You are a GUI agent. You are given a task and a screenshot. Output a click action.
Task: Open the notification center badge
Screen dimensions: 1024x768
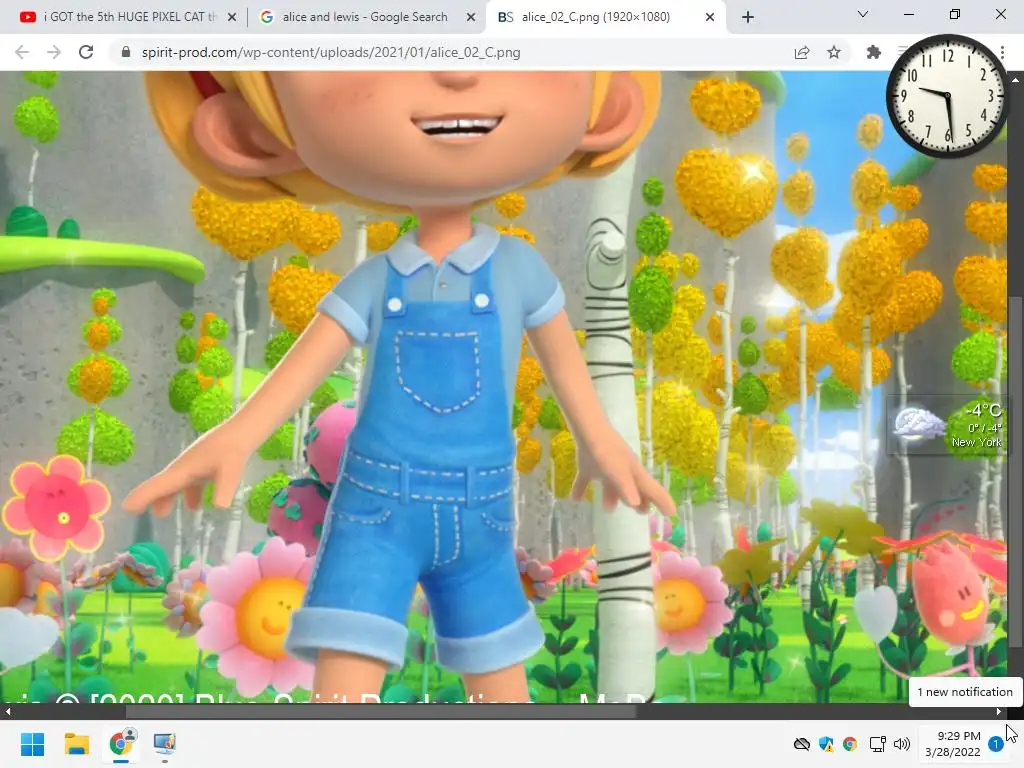click(x=996, y=744)
